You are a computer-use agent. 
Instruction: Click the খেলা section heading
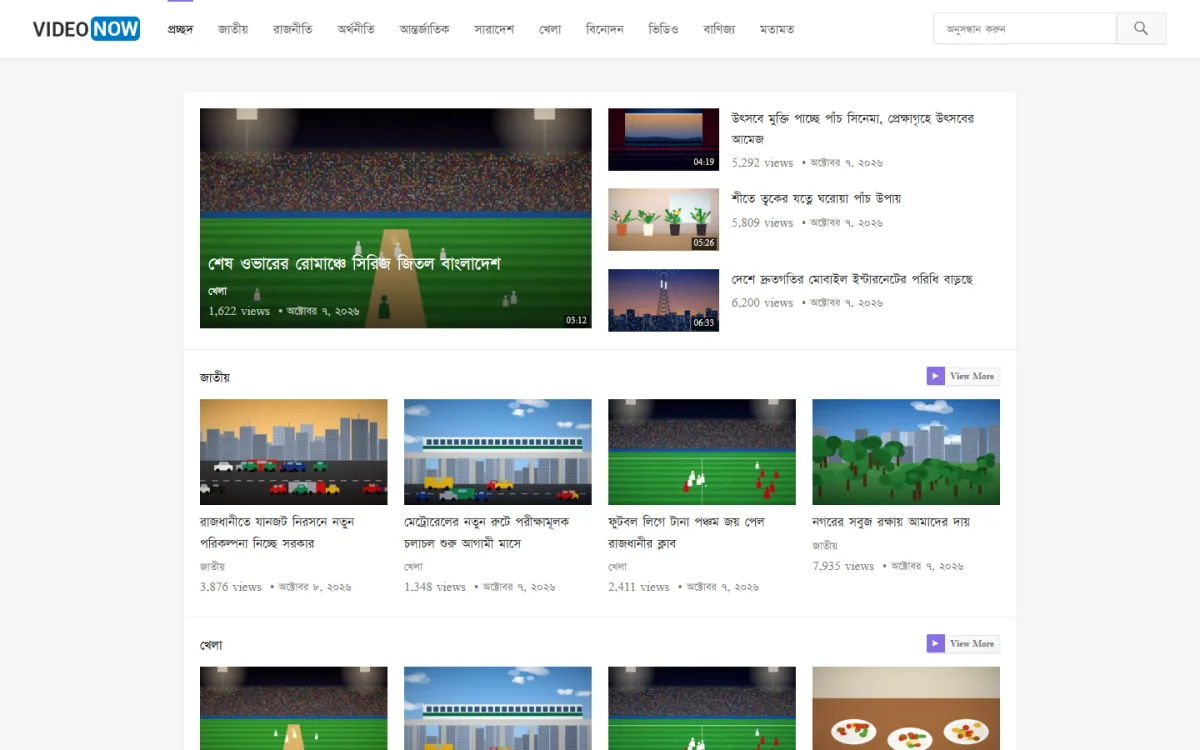211,645
